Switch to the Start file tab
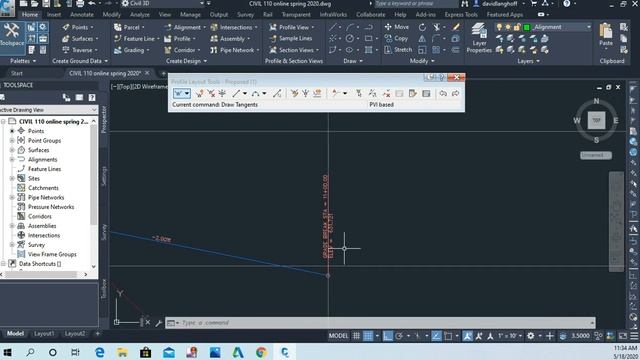The image size is (640, 360). [17, 73]
